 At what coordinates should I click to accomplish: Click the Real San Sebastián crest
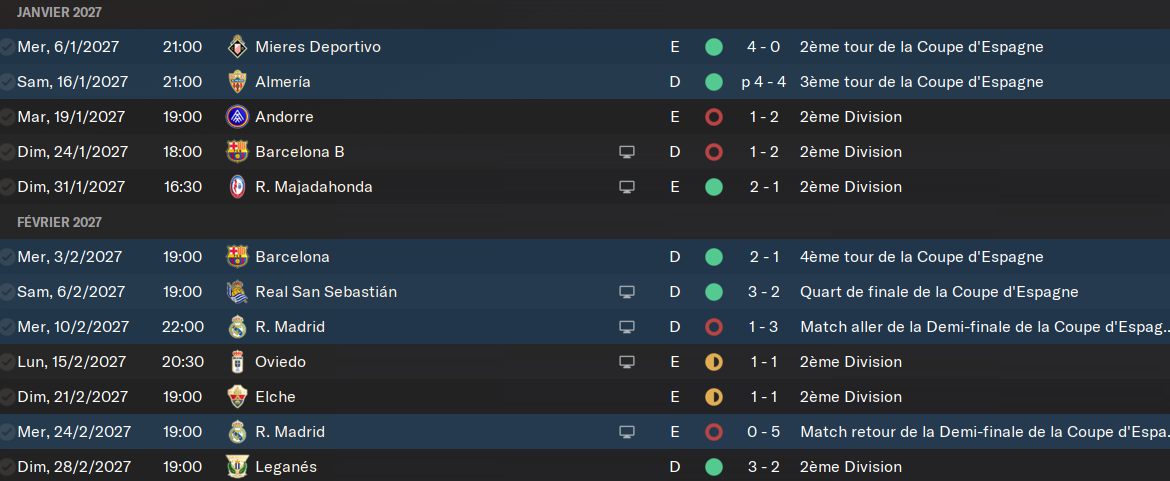(x=237, y=292)
